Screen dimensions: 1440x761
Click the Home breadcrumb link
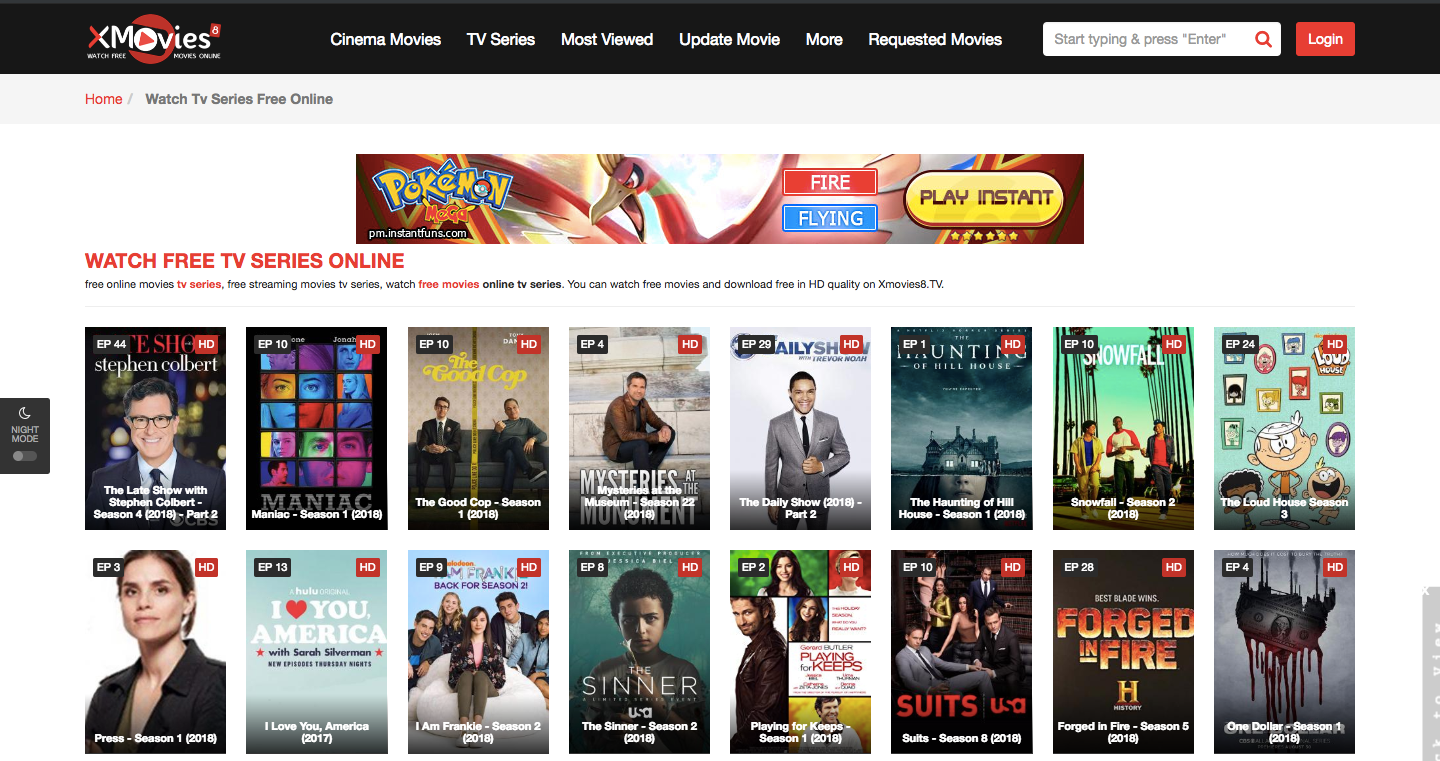pyautogui.click(x=103, y=99)
